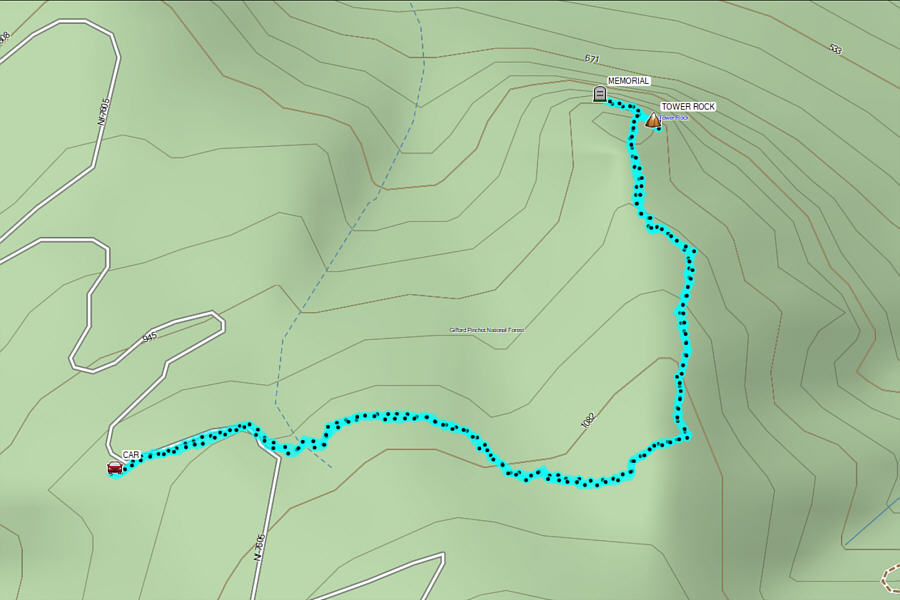The image size is (900, 600).
Task: Select the 533 contour elevation label
Action: point(835,49)
